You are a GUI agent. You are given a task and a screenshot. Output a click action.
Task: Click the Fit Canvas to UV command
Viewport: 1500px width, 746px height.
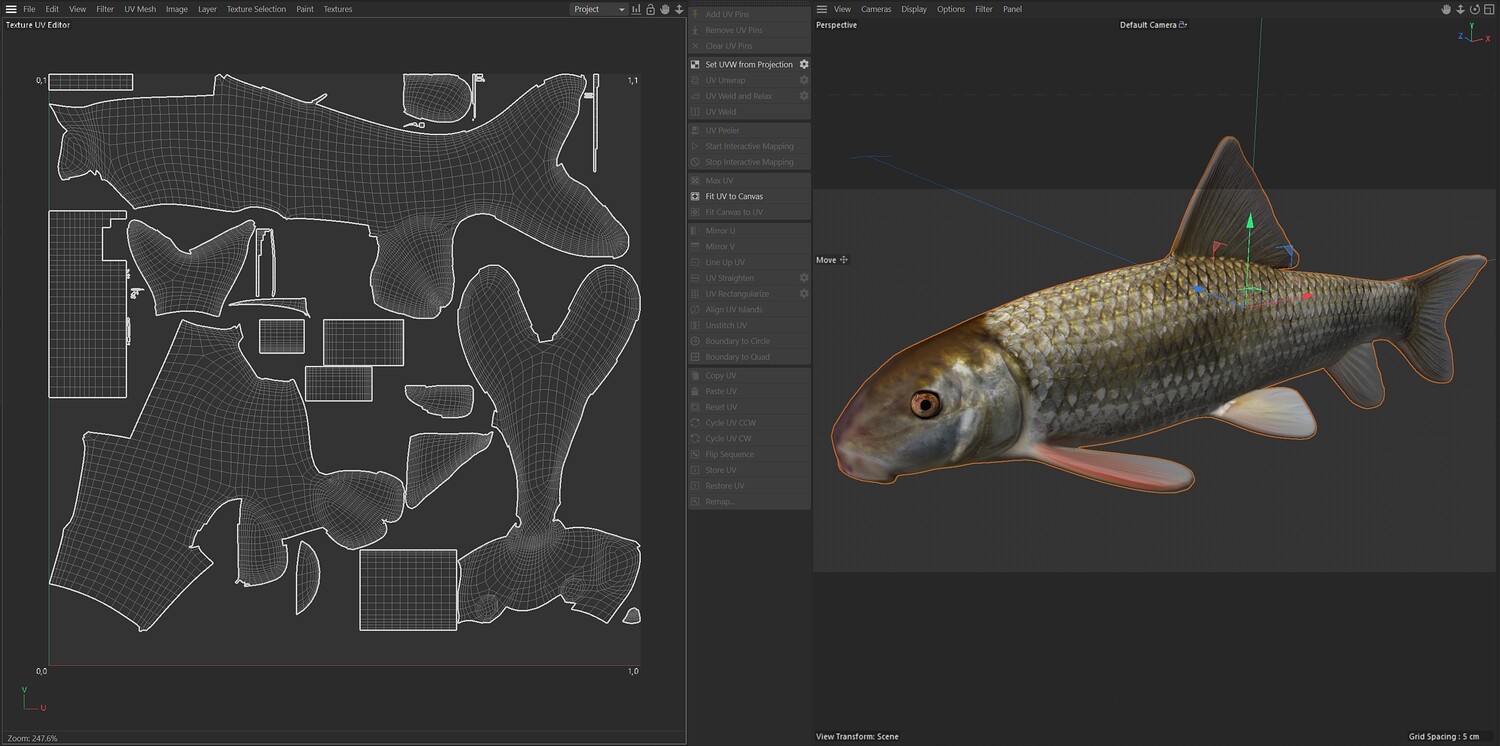coord(749,212)
